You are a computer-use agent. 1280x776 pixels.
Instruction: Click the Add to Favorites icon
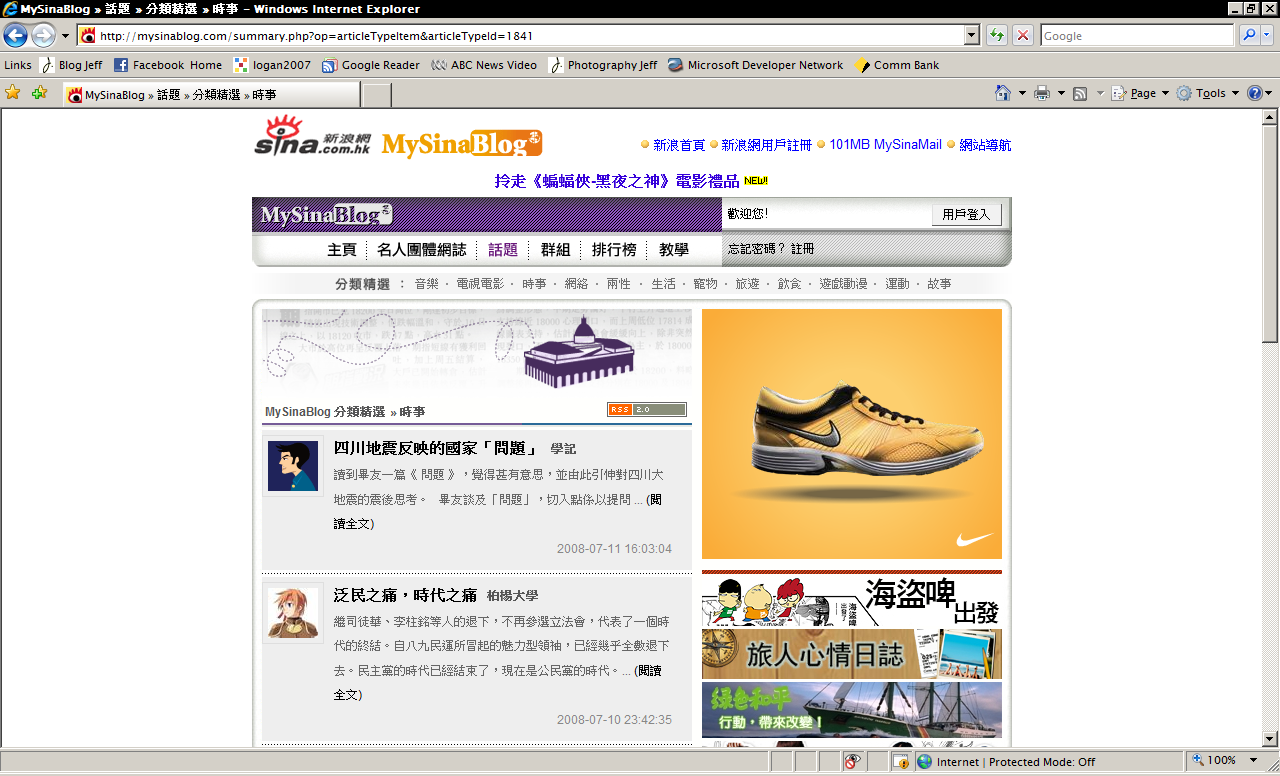[39, 93]
